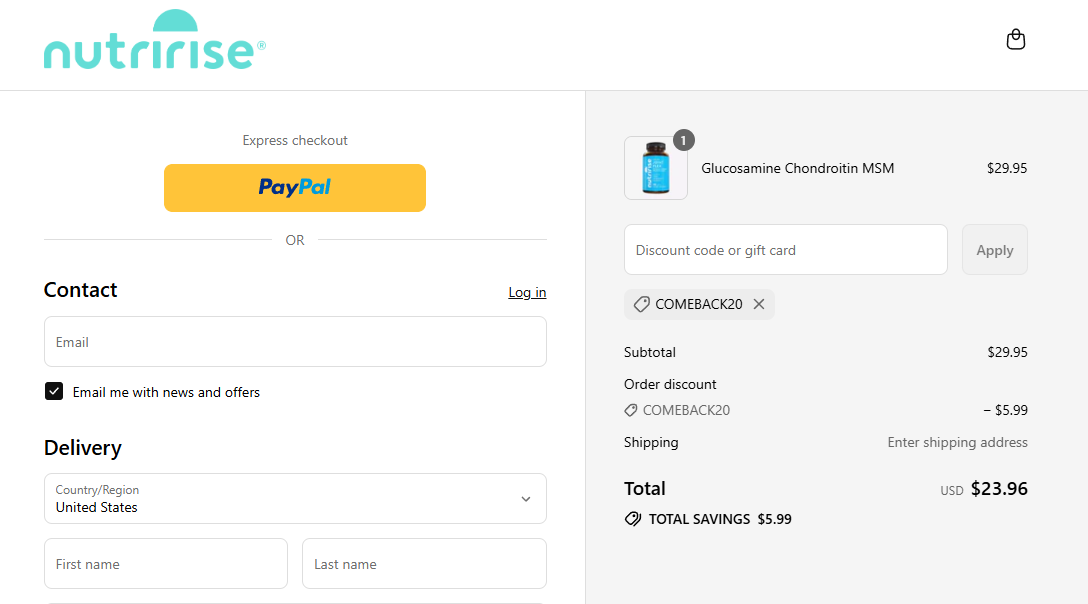Pay with PayPal express checkout
The image size is (1088, 604).
pyautogui.click(x=295, y=188)
